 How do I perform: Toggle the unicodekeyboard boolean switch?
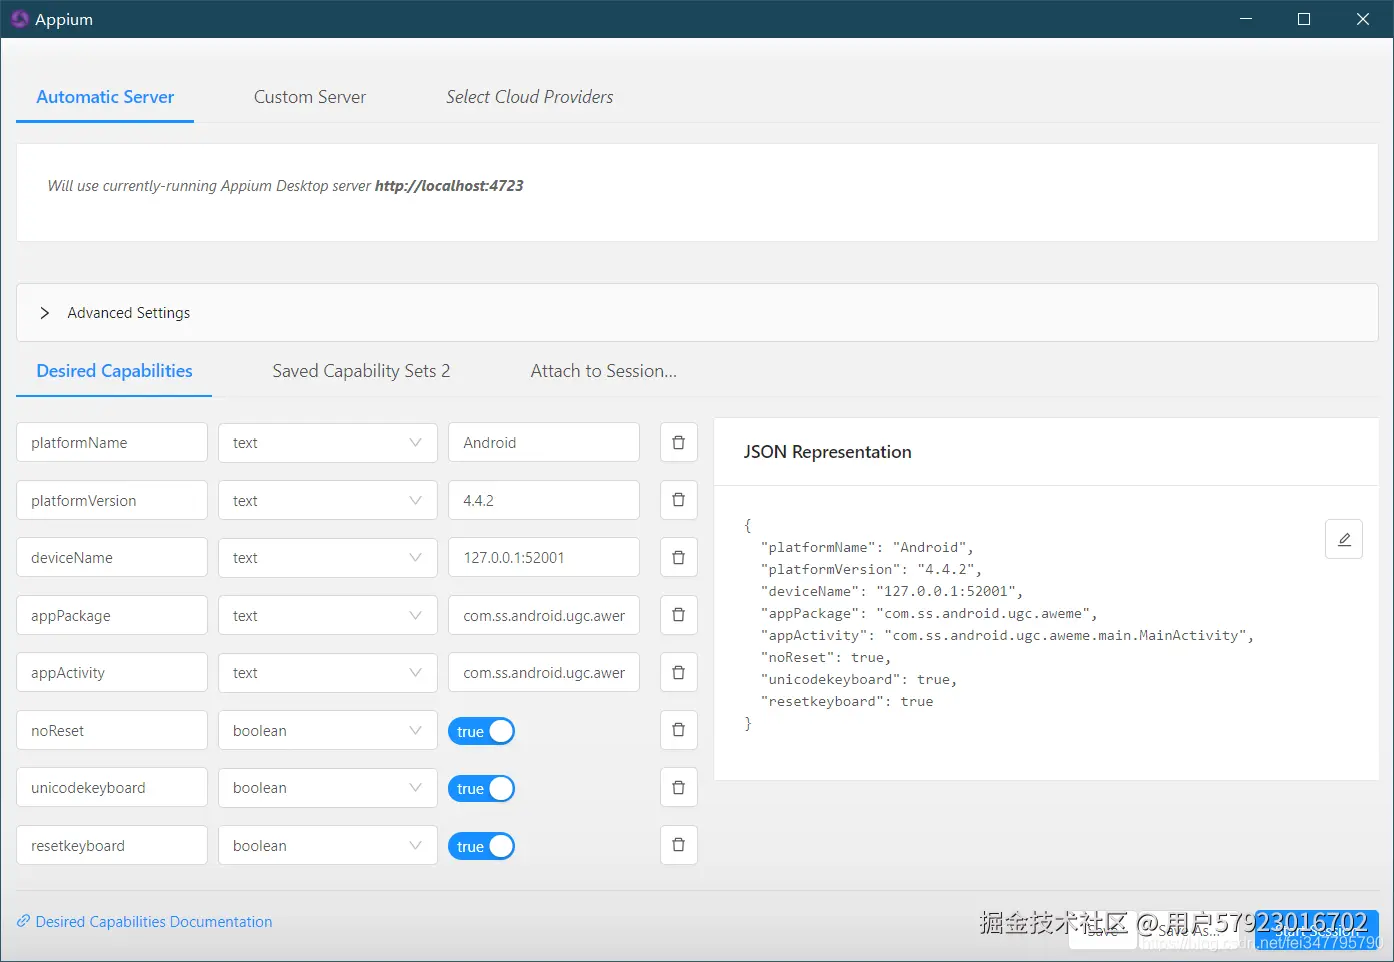(482, 788)
